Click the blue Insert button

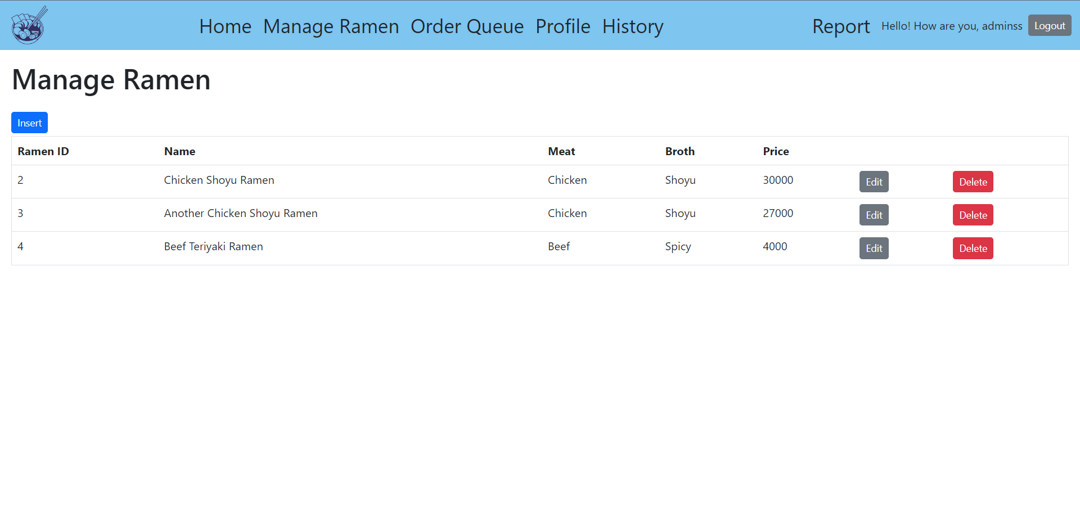coord(30,123)
